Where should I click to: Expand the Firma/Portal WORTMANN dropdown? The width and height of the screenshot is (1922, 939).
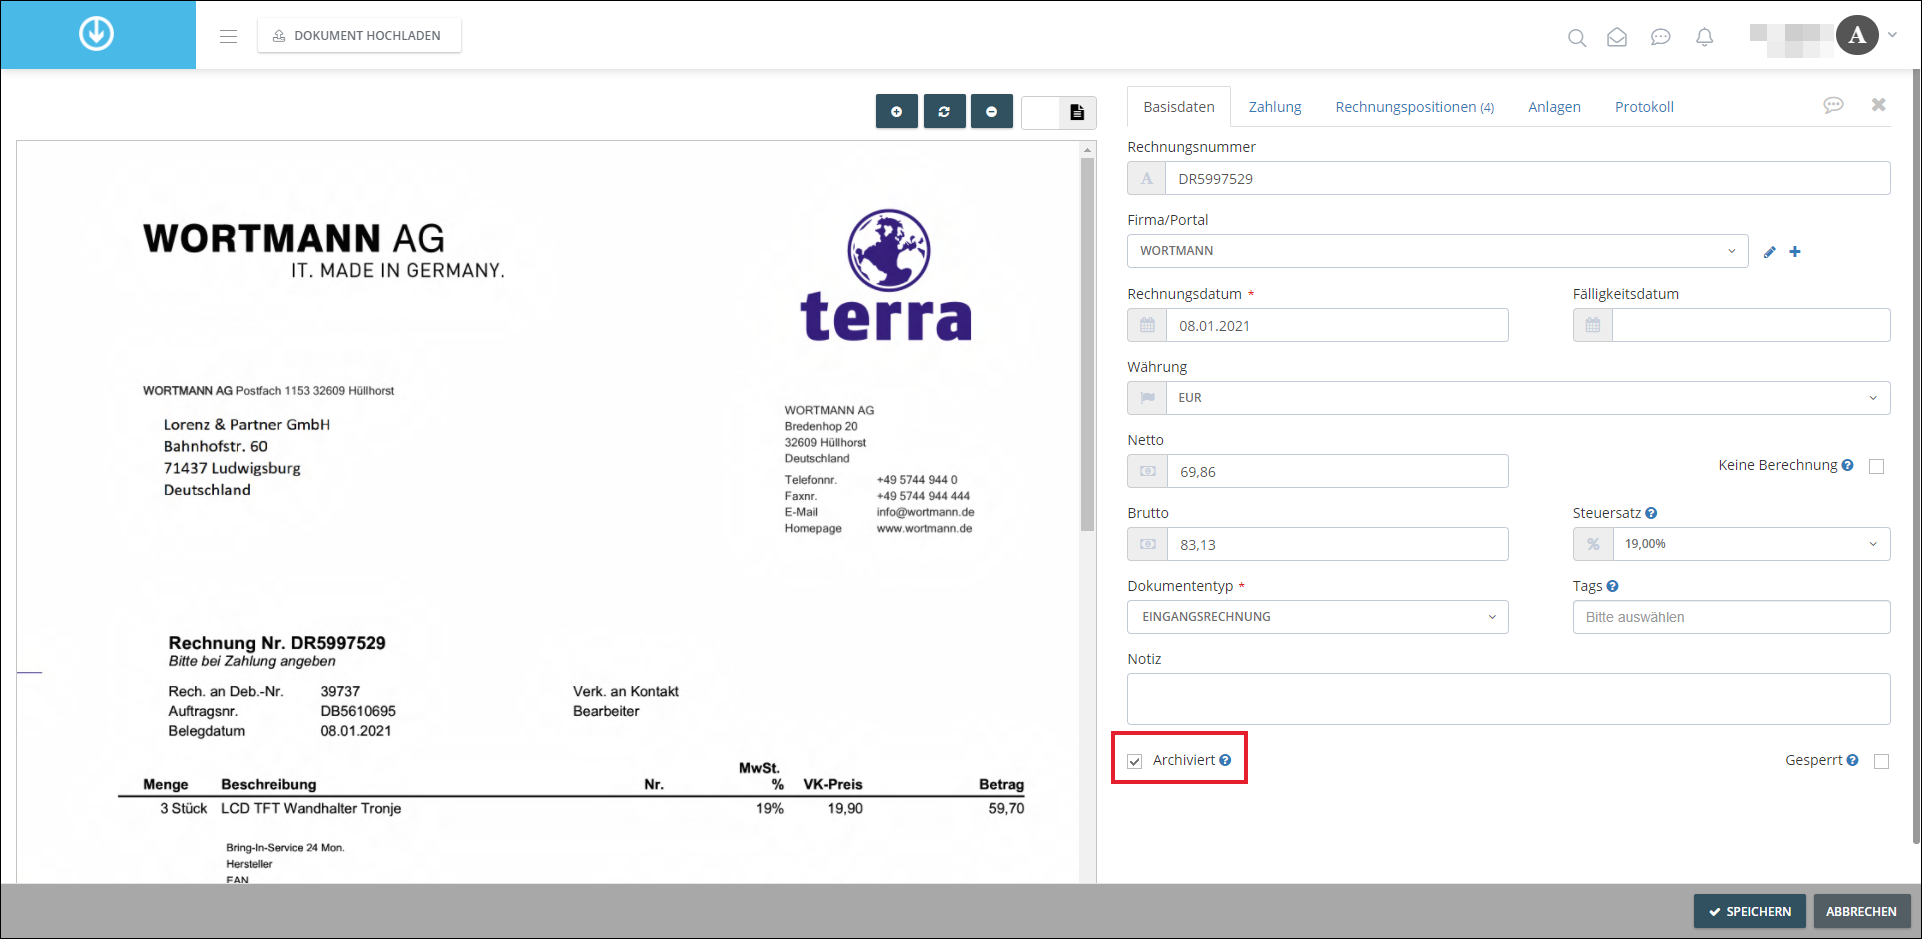pos(1437,251)
